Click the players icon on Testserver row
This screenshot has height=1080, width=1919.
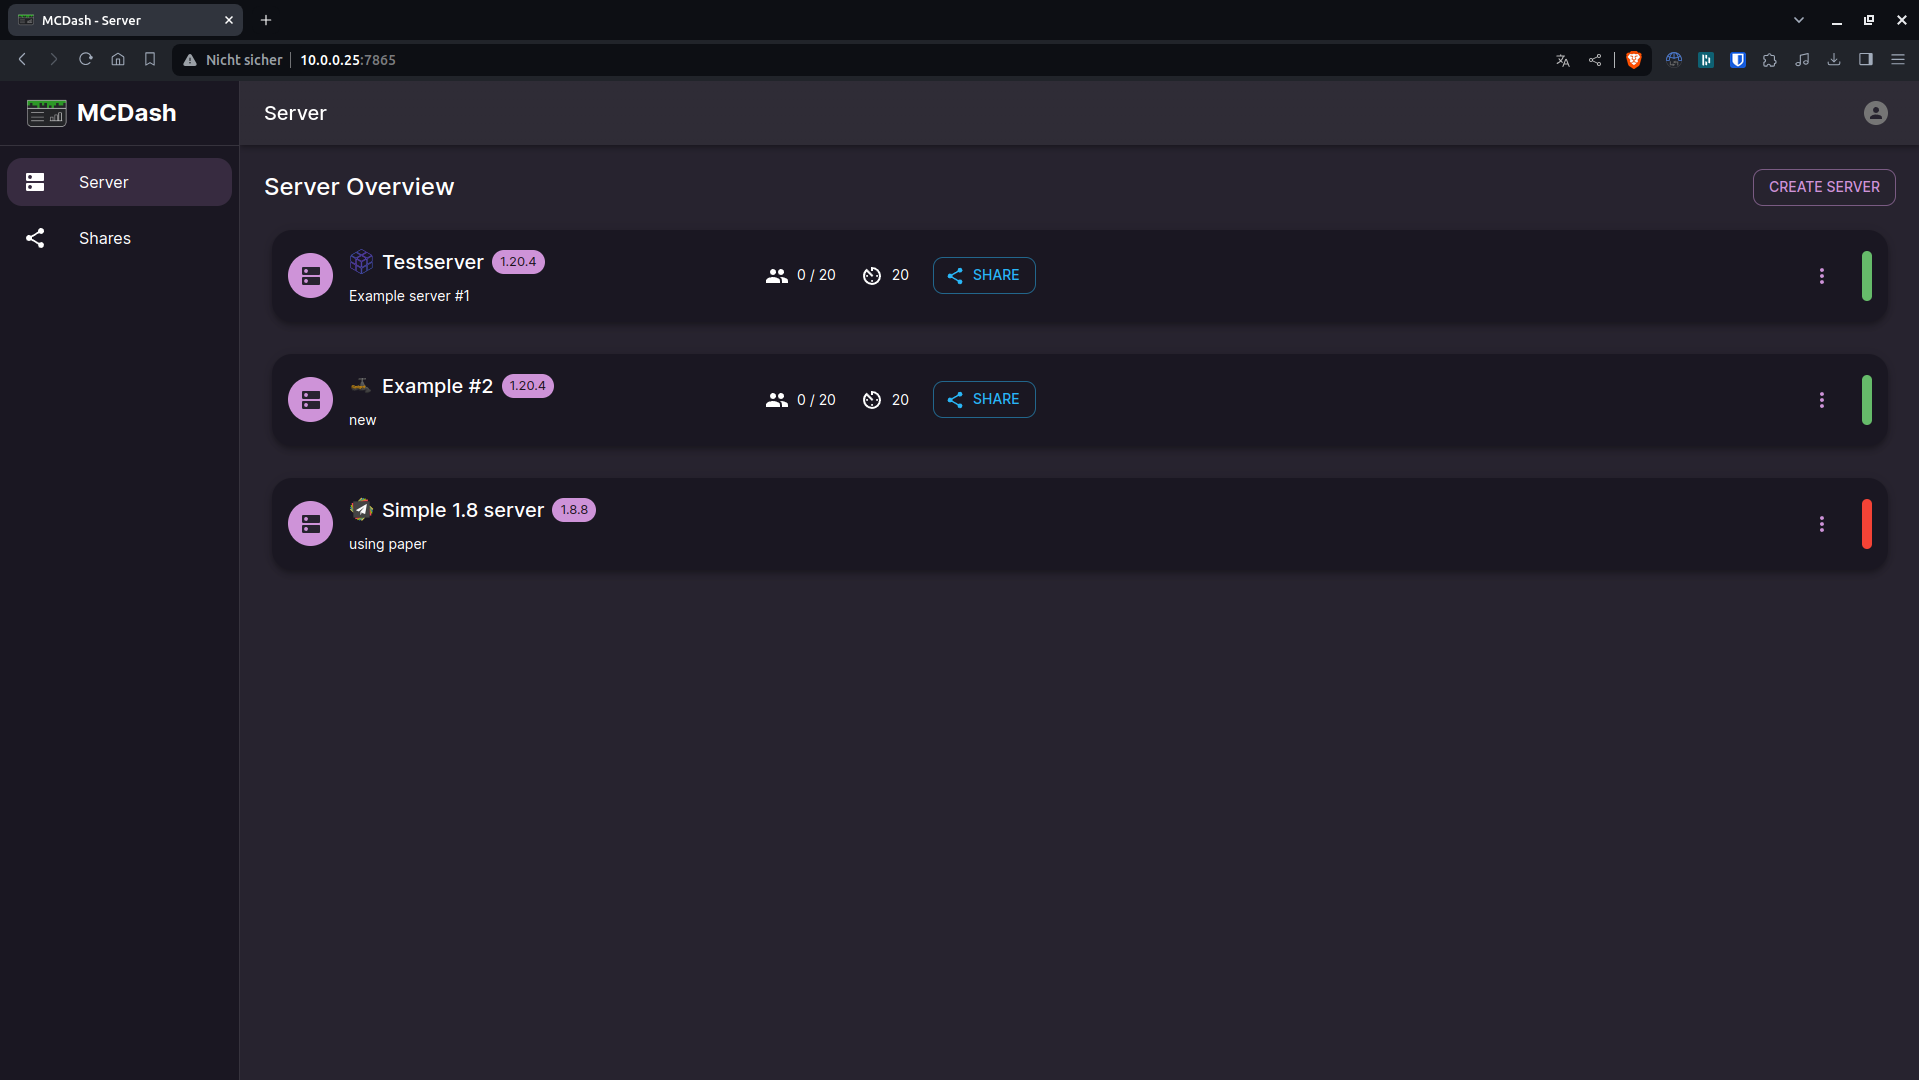(x=777, y=275)
